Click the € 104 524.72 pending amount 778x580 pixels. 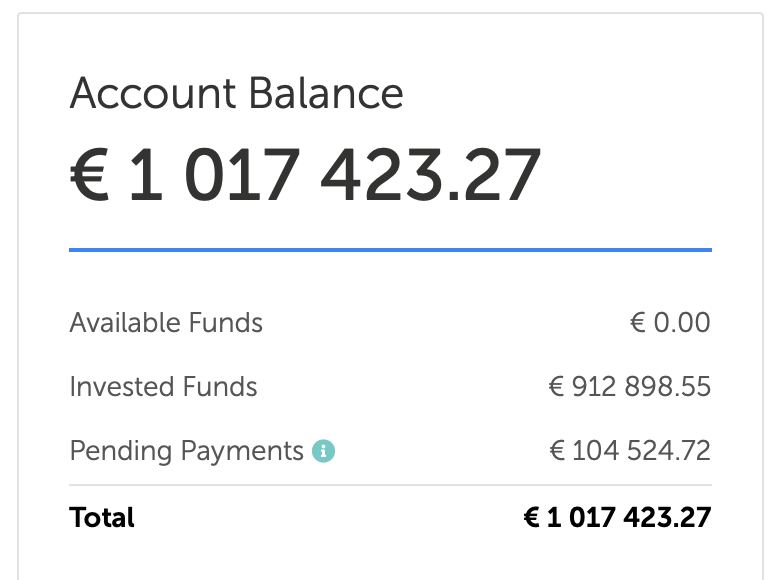(630, 451)
